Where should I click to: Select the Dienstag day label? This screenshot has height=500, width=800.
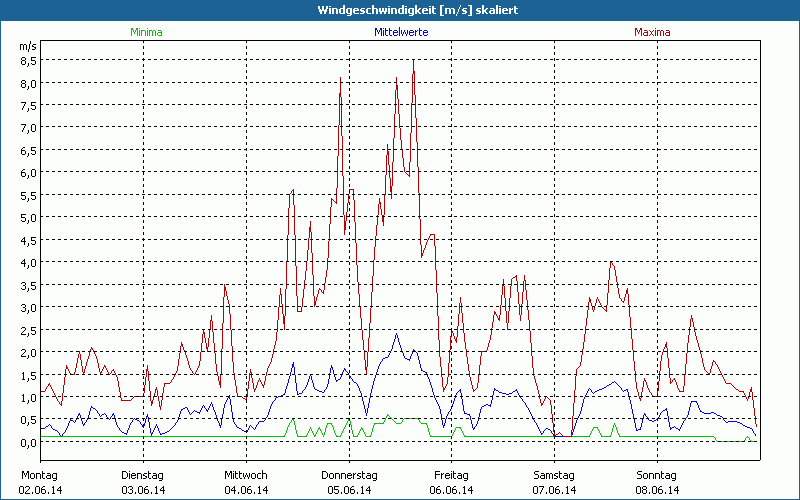[x=142, y=475]
